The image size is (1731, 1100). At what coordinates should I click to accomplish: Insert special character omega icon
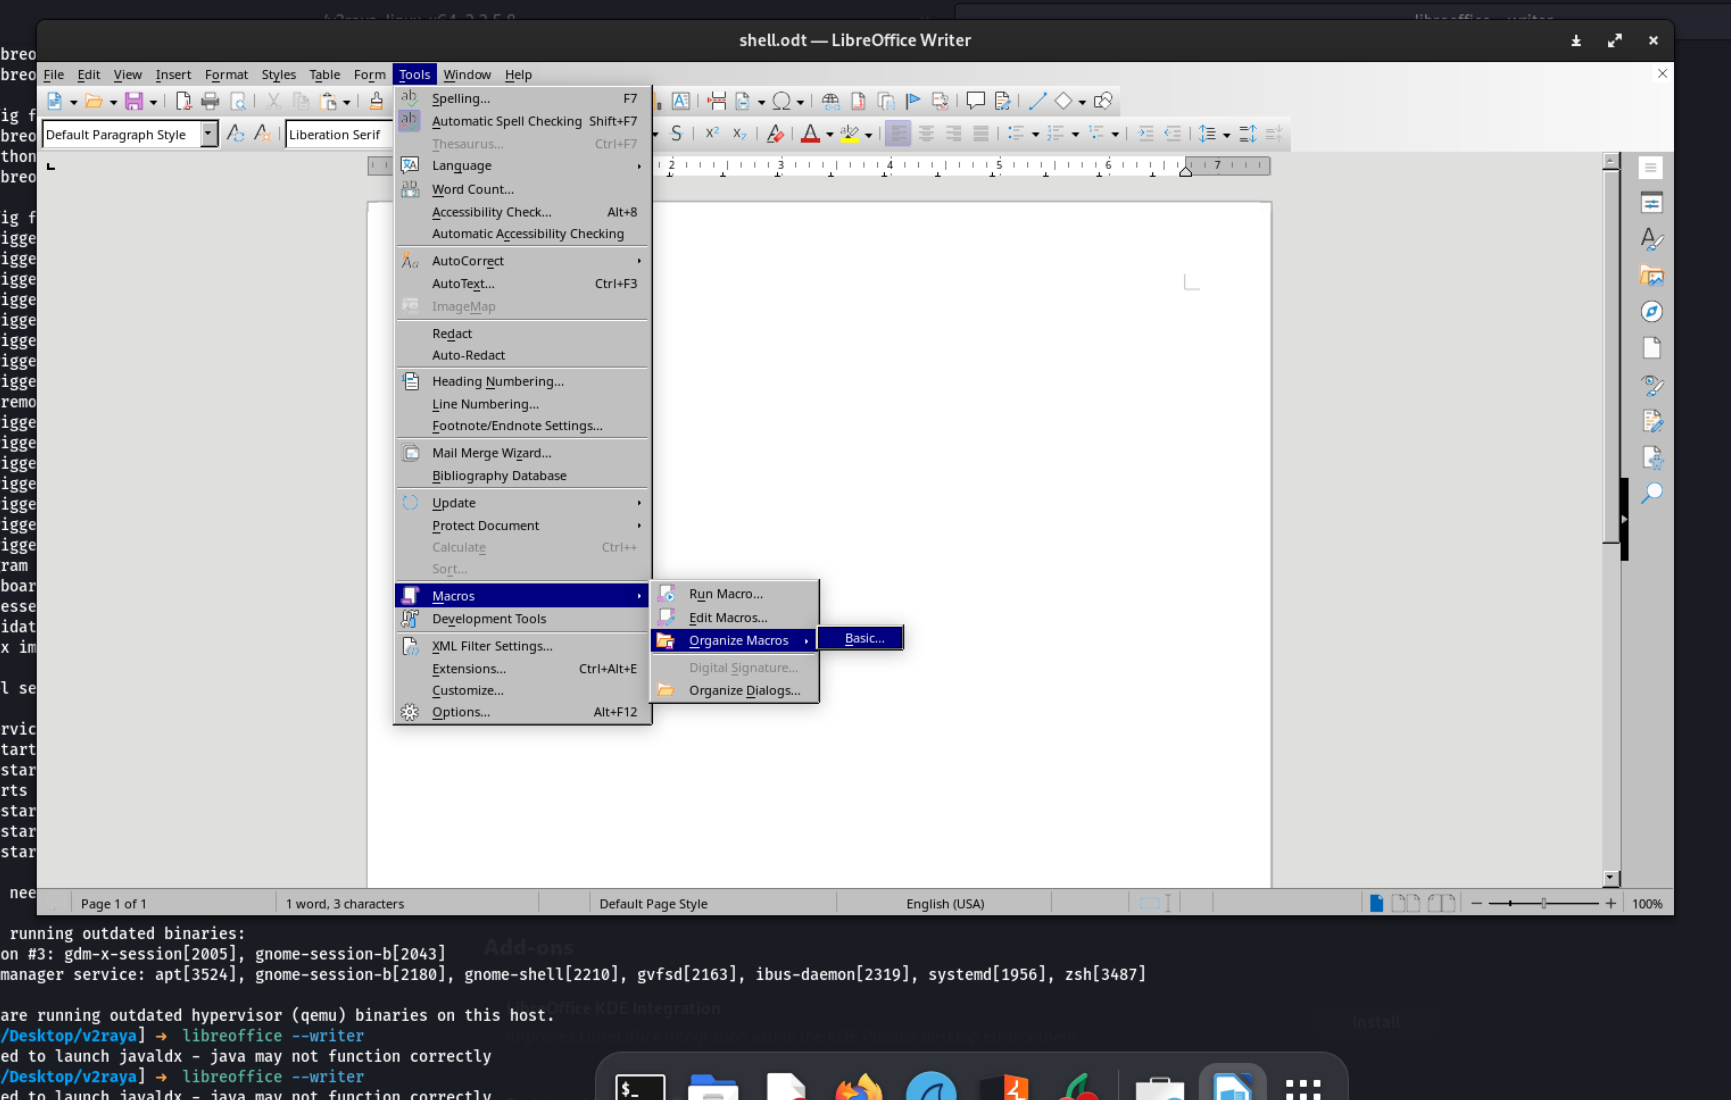[x=782, y=101]
